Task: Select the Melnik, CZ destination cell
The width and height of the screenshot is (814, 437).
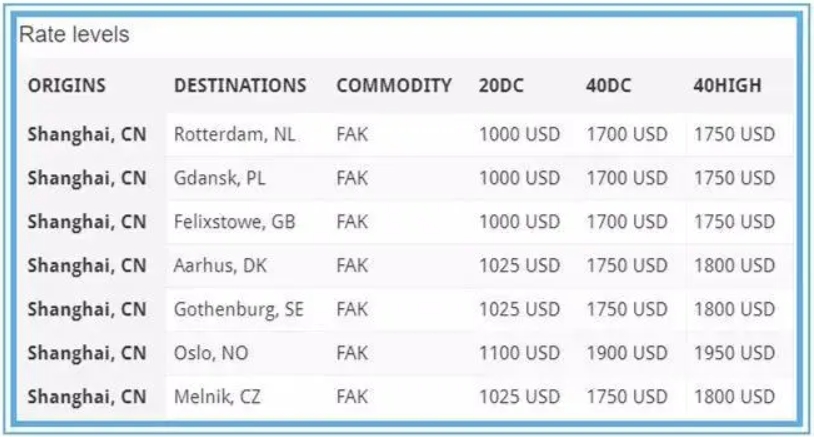Action: pos(217,397)
